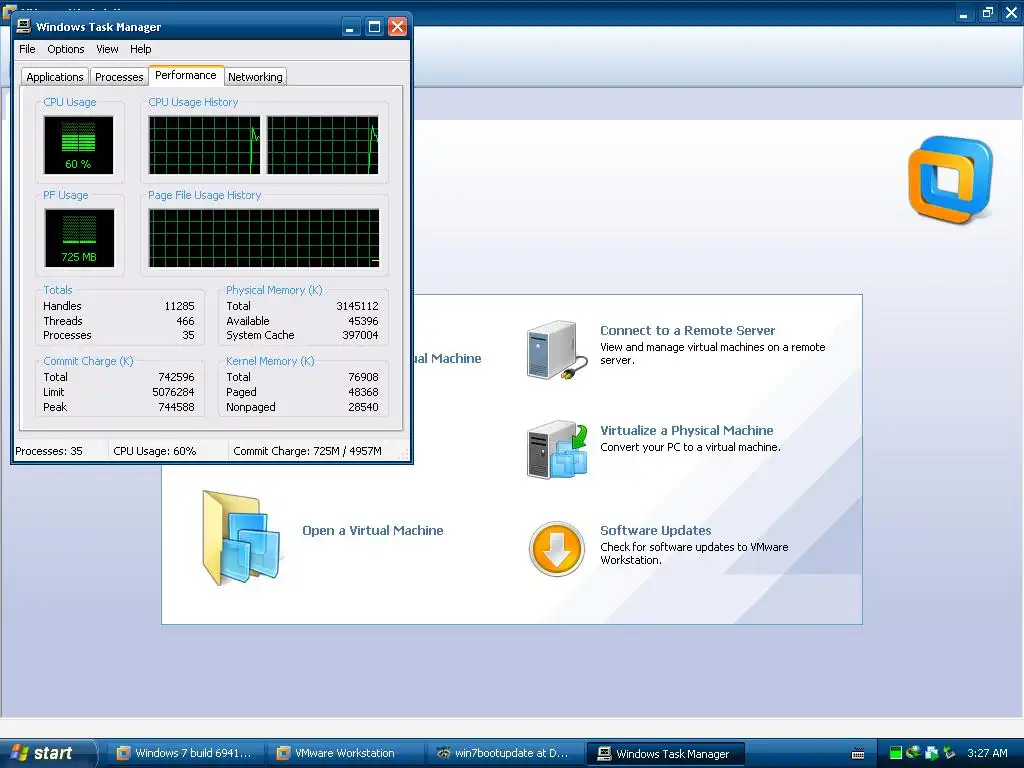The image size is (1024, 768).
Task: Open the Help menu in Task Manager
Action: tap(140, 49)
